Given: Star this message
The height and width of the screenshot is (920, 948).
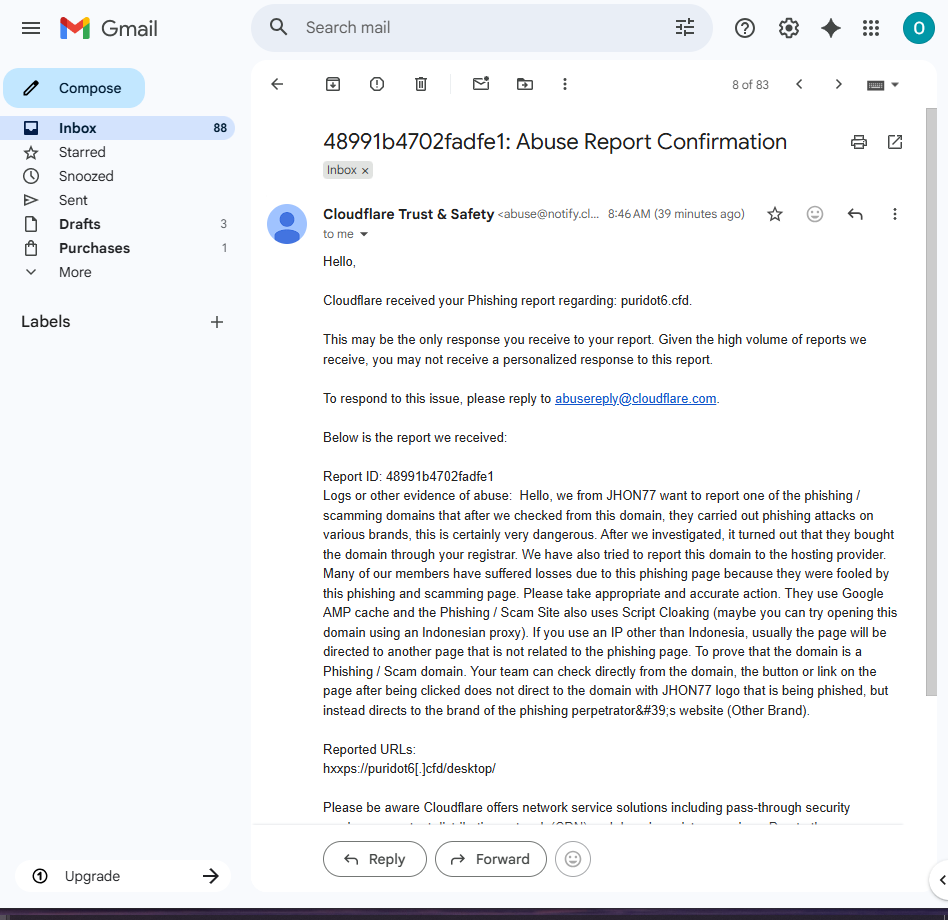Looking at the screenshot, I should pyautogui.click(x=774, y=214).
